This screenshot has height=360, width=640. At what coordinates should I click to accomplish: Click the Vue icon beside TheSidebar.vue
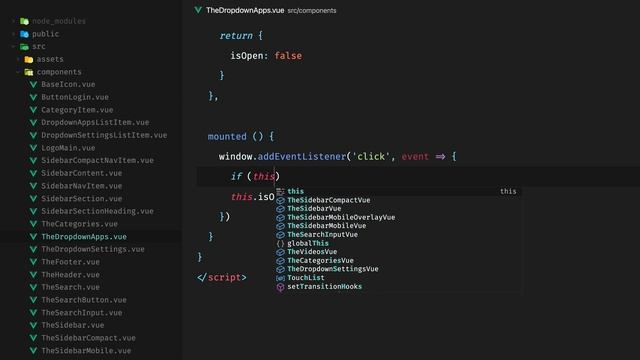tap(33, 325)
